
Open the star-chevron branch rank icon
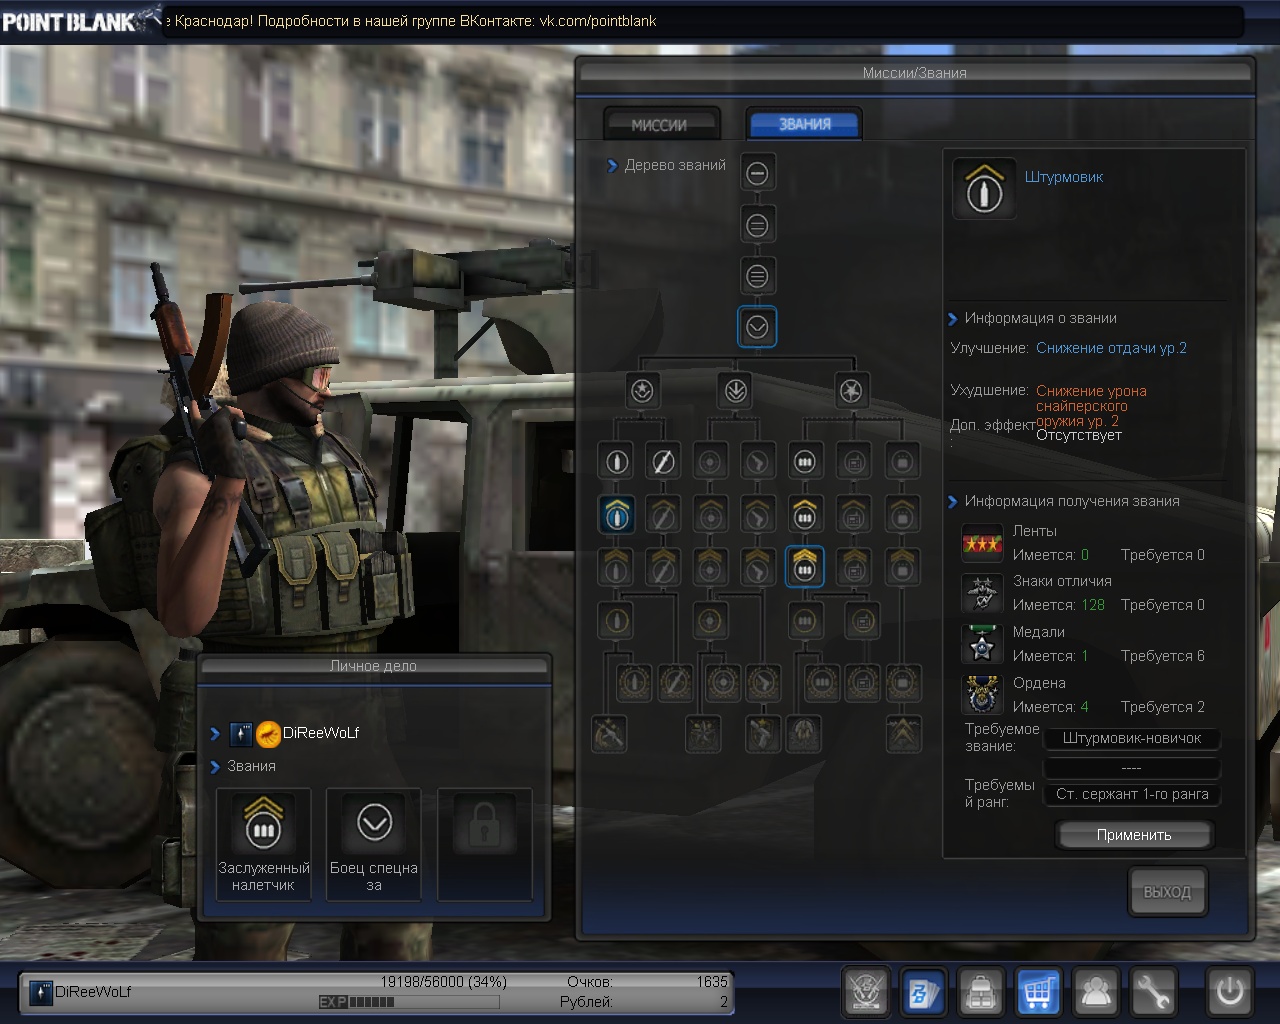point(642,391)
